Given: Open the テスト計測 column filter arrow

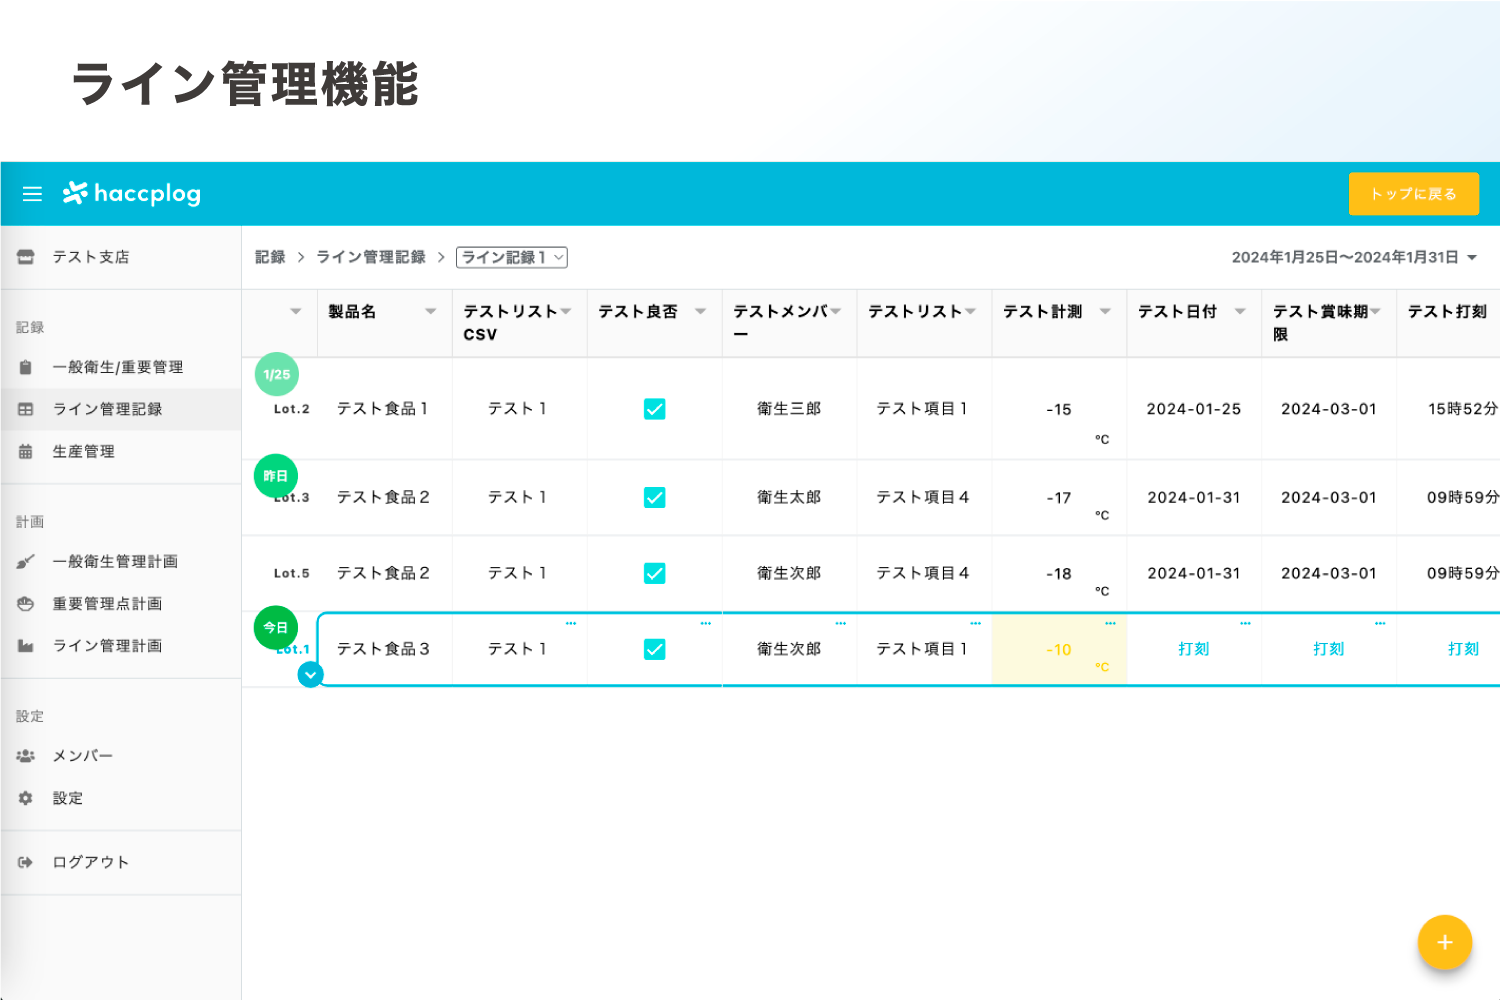Looking at the screenshot, I should pos(1105,311).
